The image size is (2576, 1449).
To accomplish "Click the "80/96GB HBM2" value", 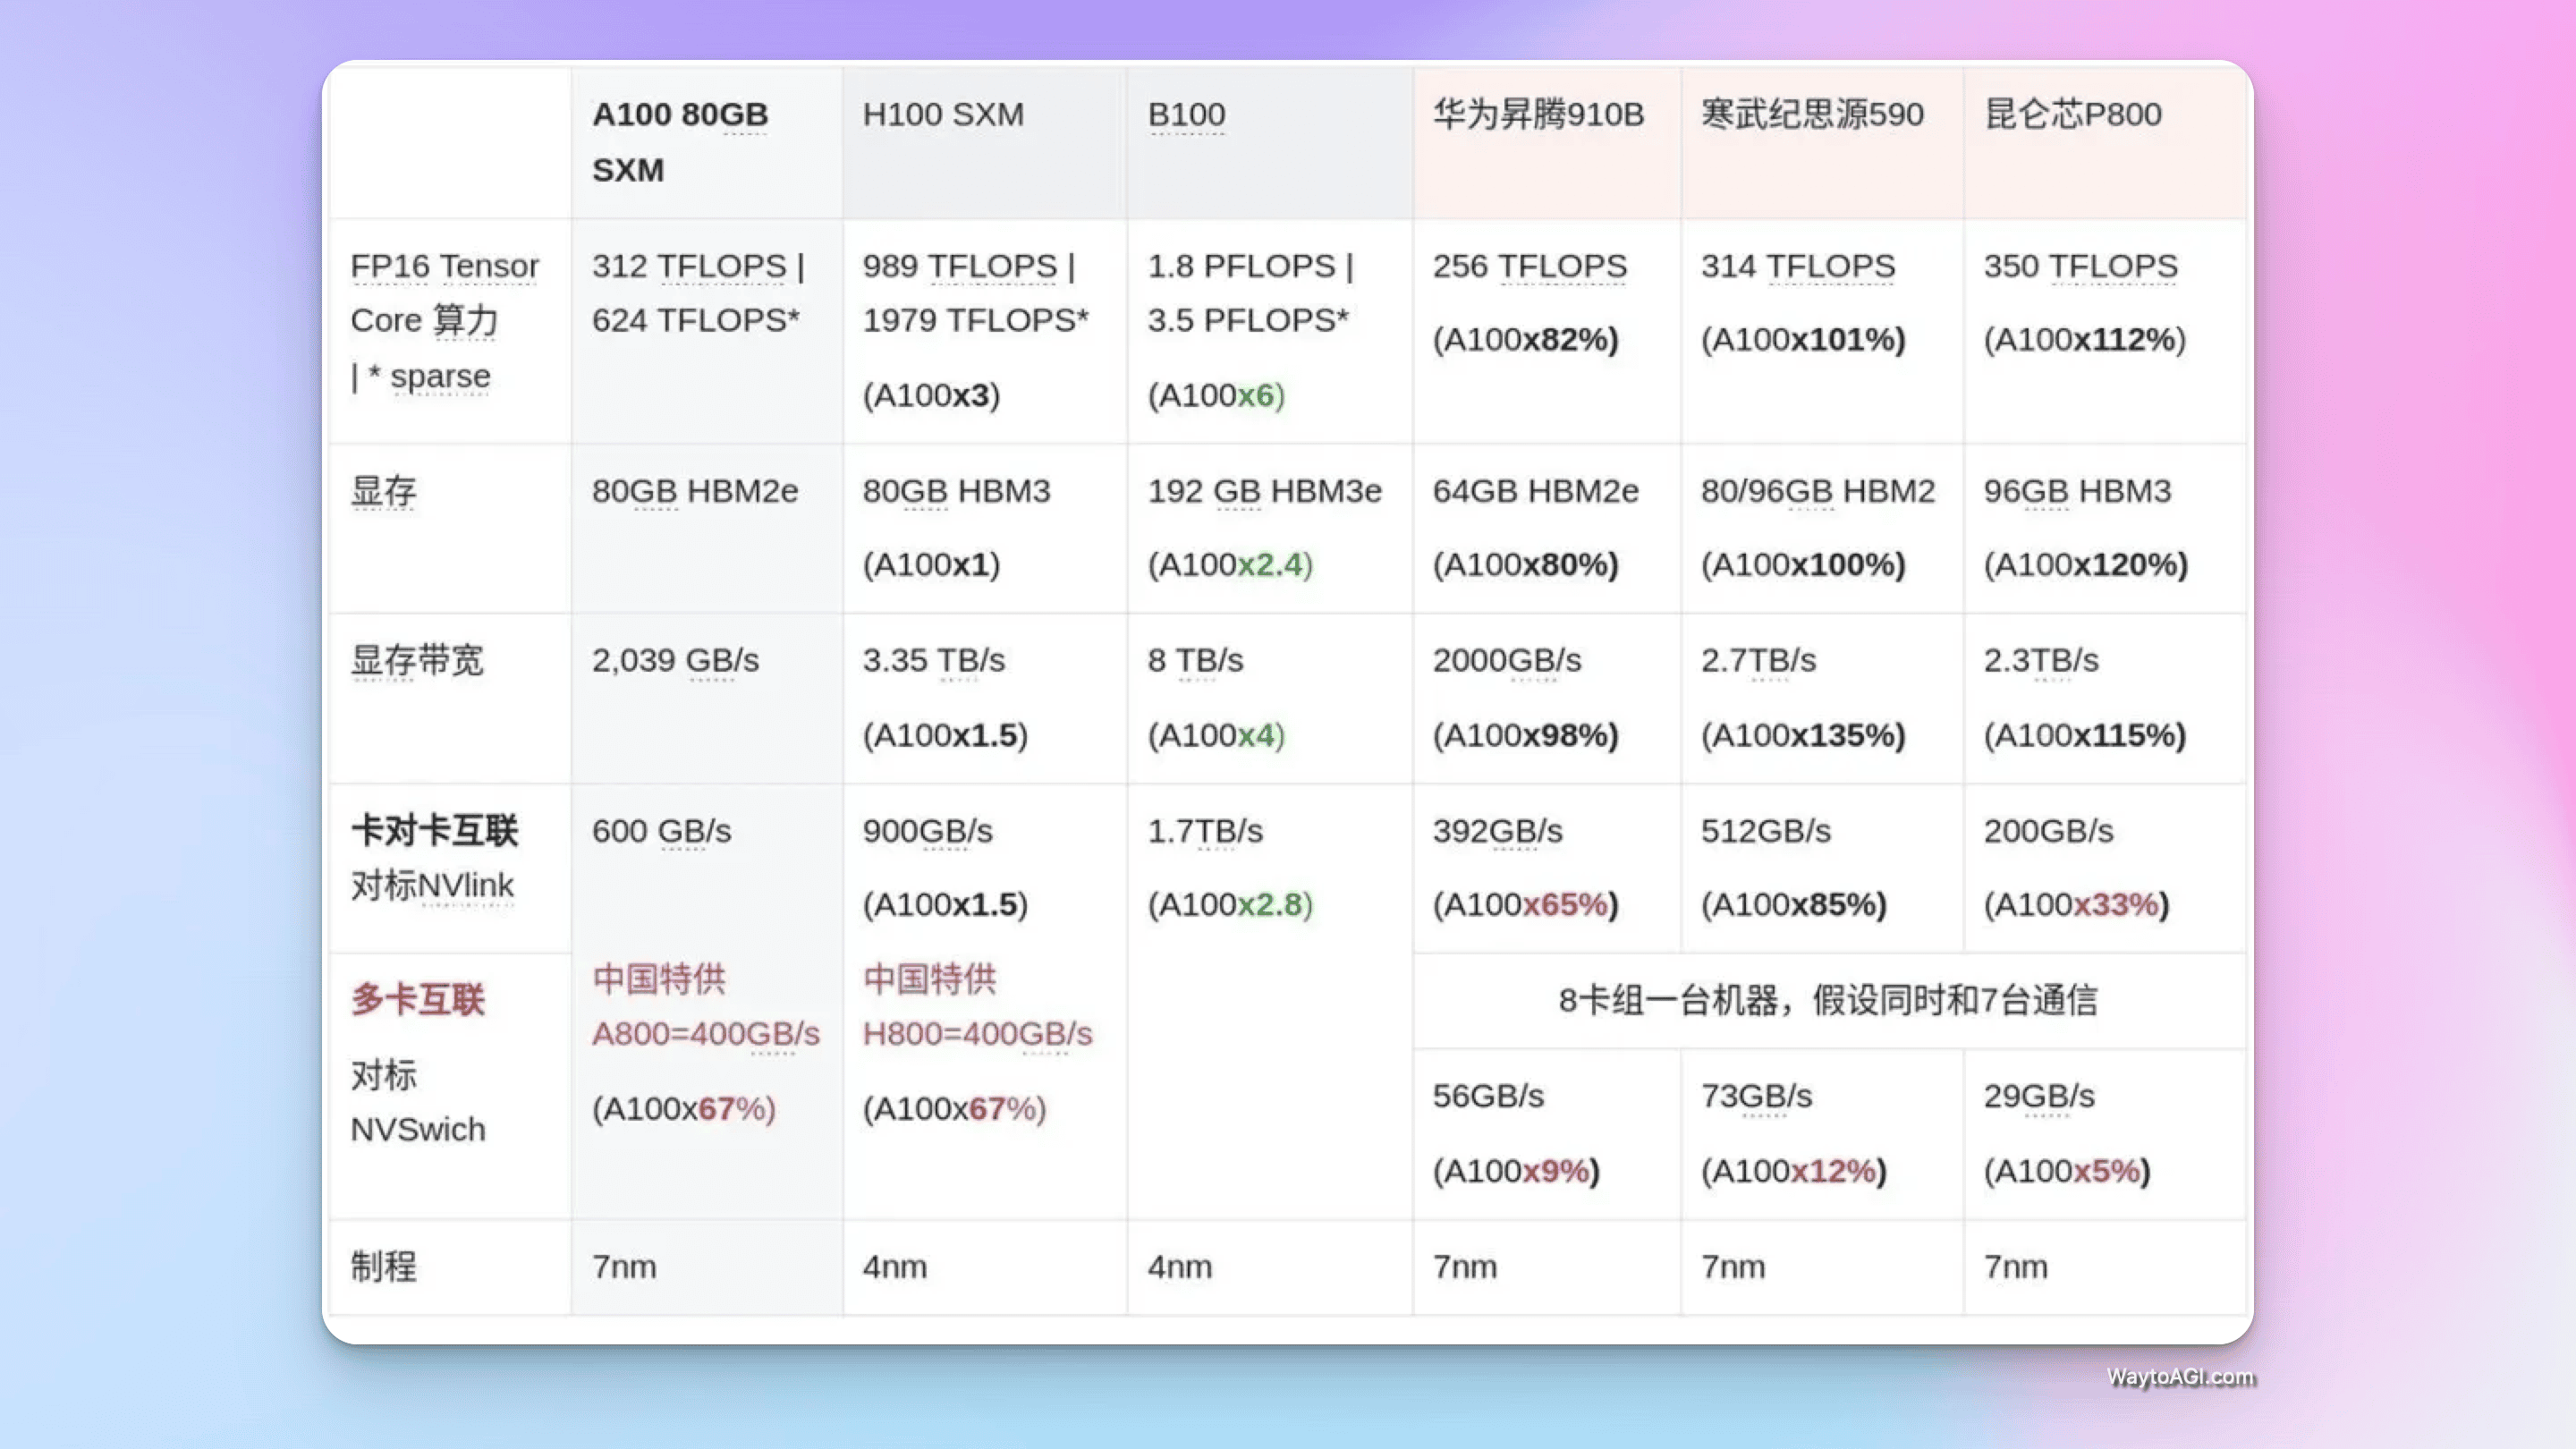I will coord(1818,491).
